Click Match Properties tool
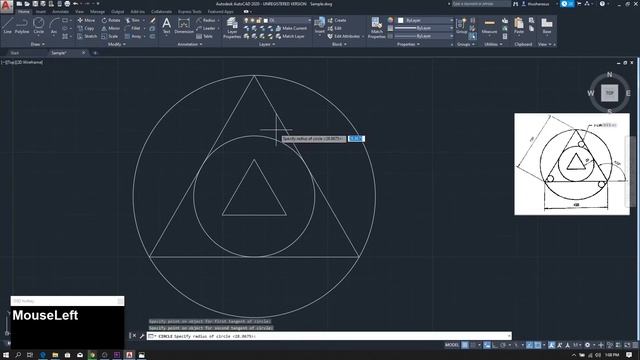The width and height of the screenshot is (640, 360). tap(376, 28)
